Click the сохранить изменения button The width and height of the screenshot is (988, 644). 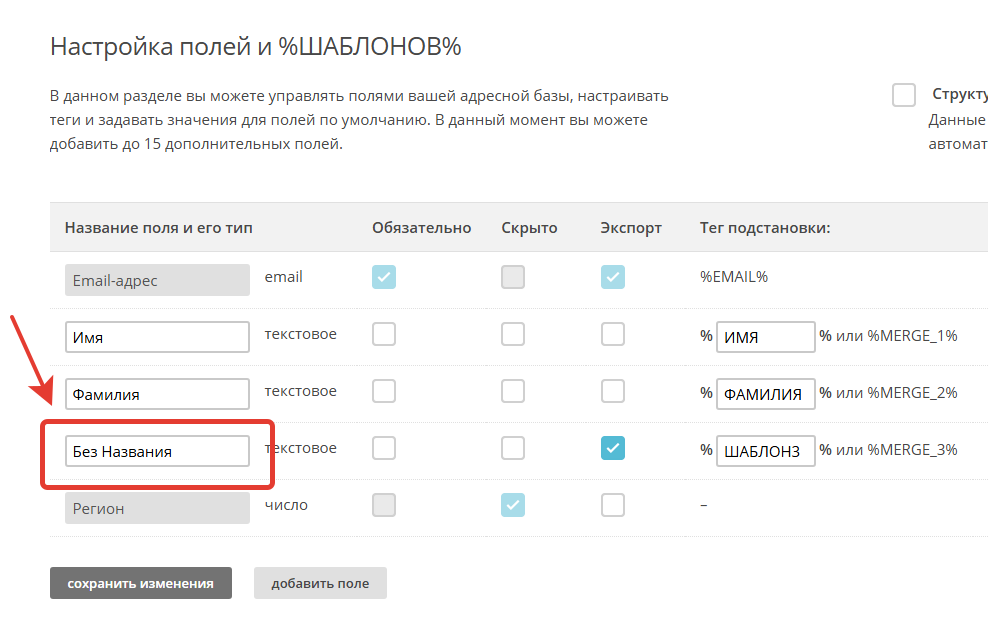[x=141, y=583]
